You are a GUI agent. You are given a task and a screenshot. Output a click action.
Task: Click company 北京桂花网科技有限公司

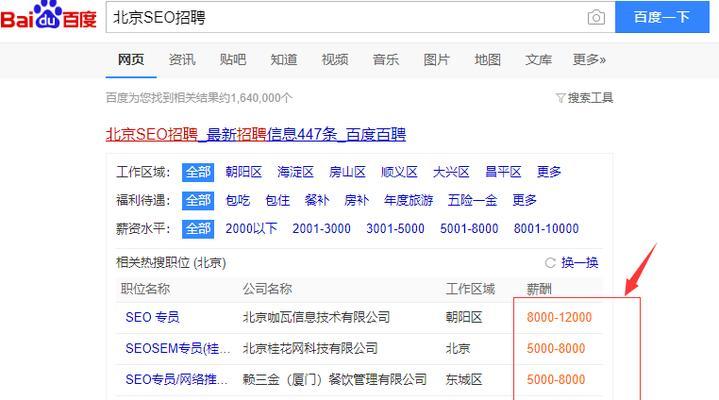pyautogui.click(x=310, y=349)
